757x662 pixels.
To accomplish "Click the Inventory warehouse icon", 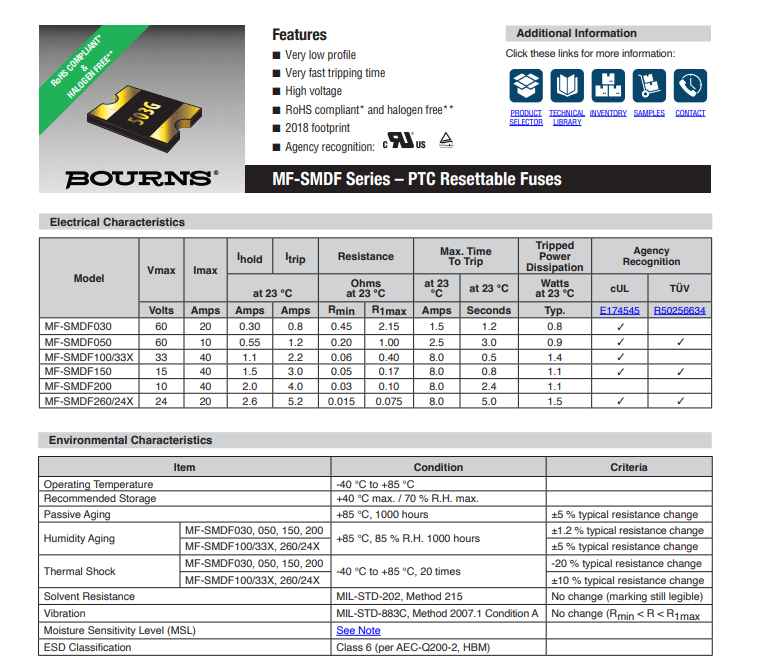I will coord(608,85).
